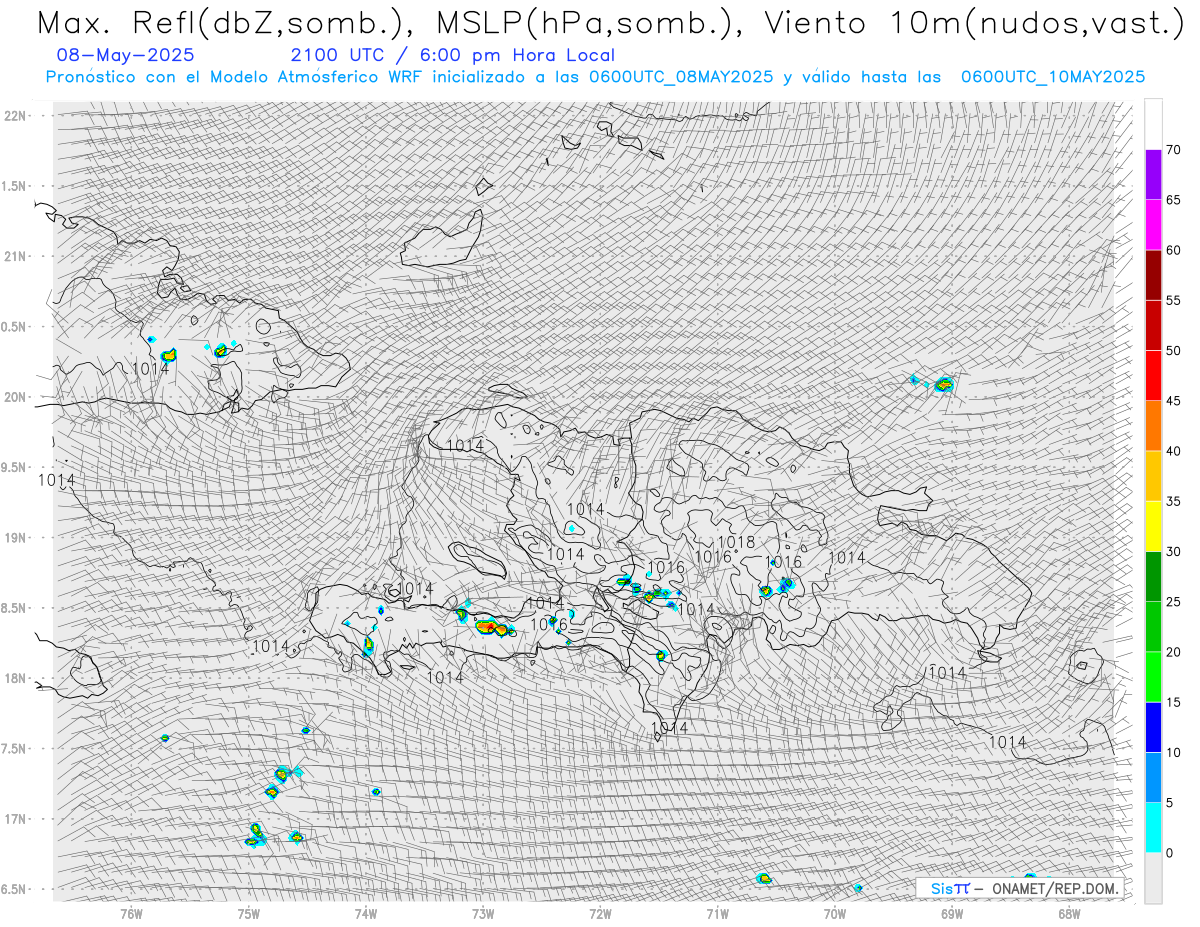Click the magenta 60–65 dBZ colorbar segment
1200x927 pixels.
1153,225
